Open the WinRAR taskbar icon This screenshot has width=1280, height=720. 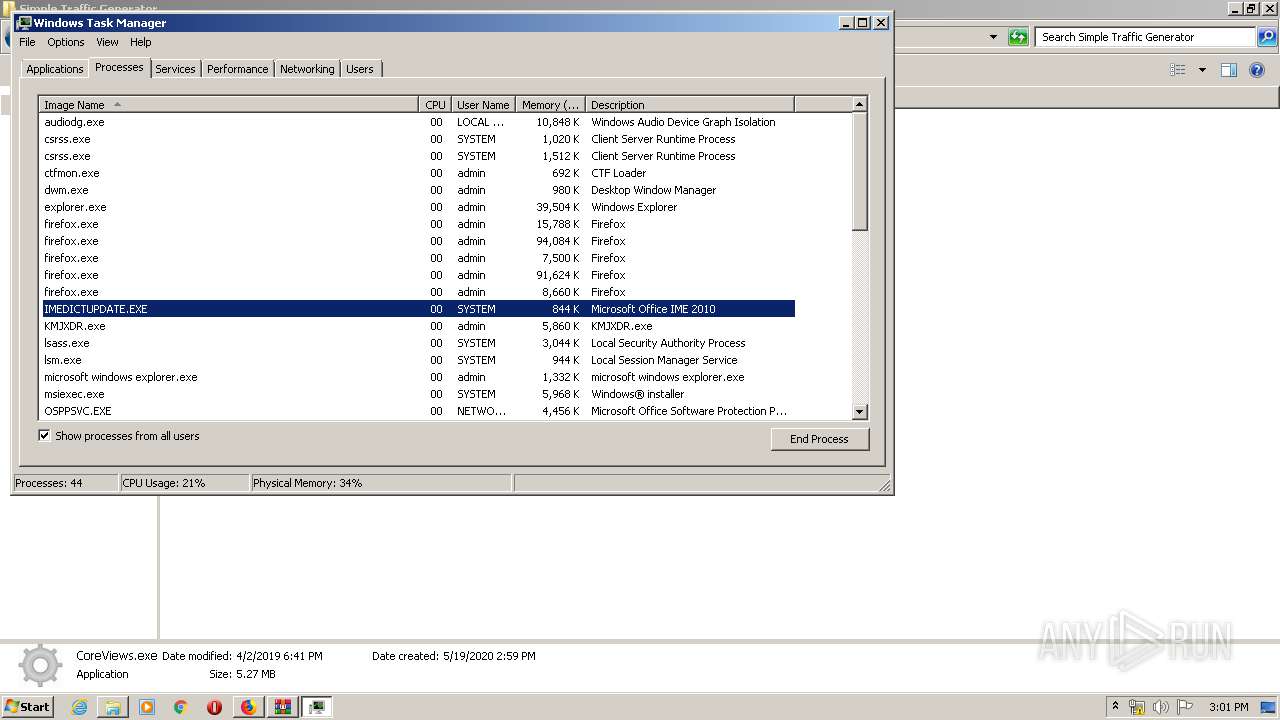[x=282, y=707]
